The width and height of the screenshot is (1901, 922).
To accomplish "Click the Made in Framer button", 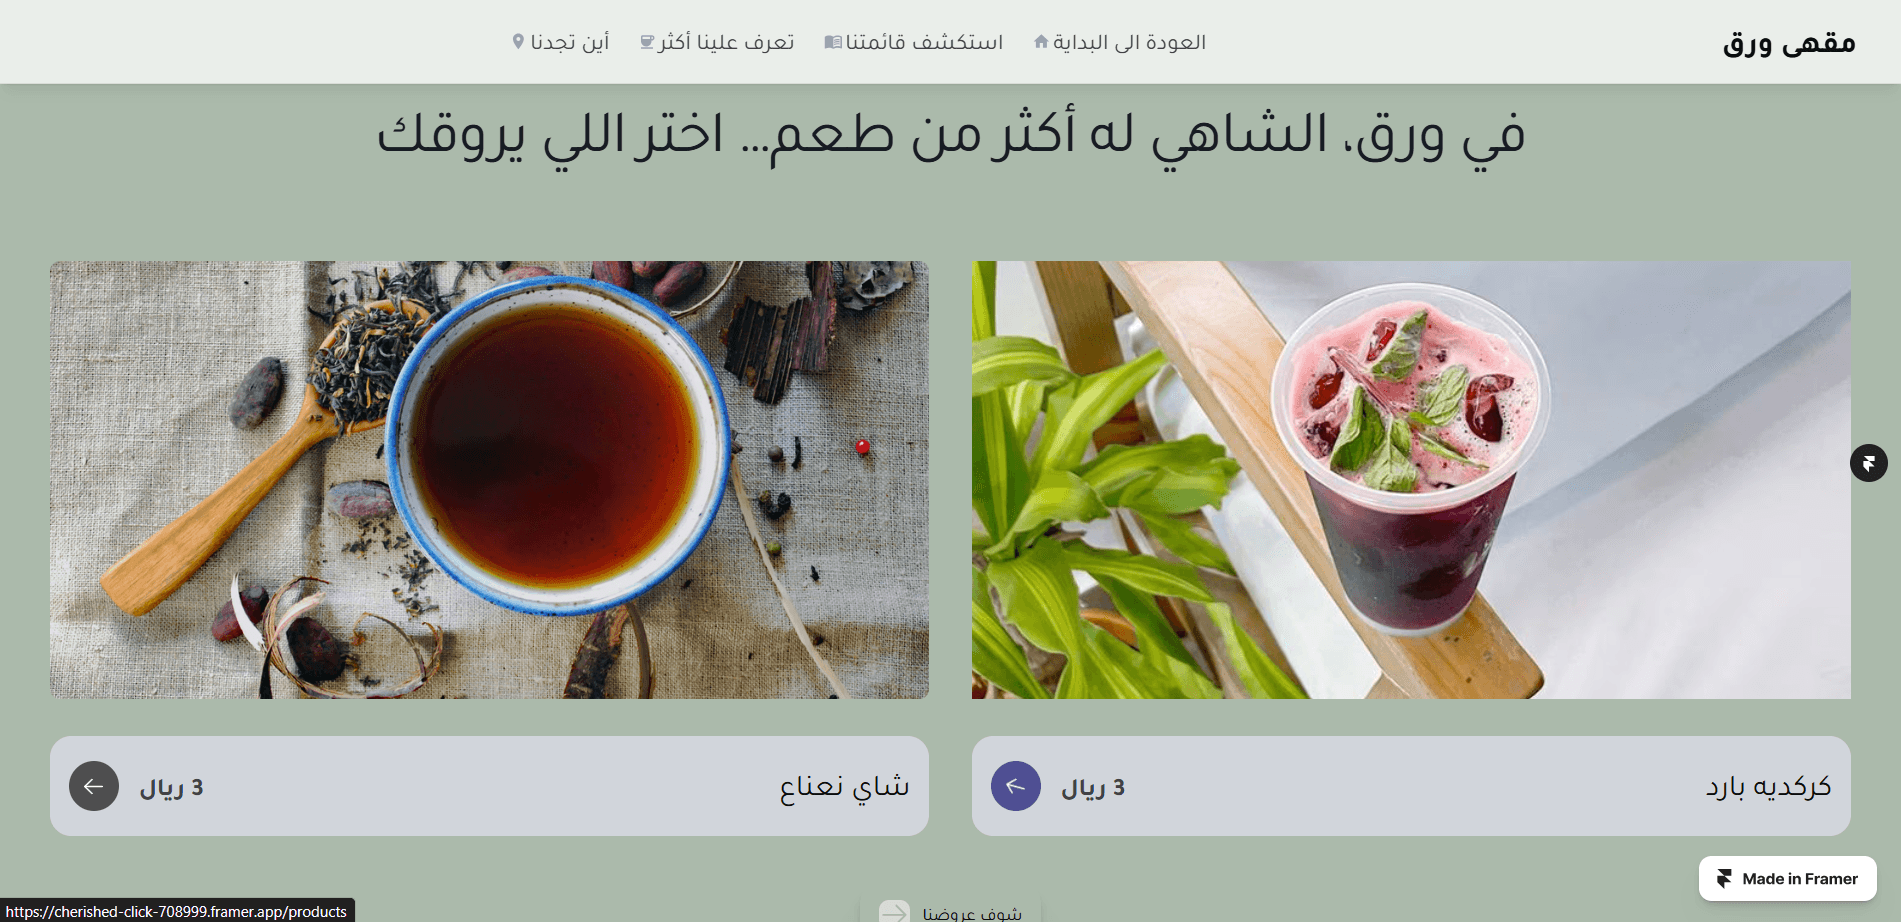I will pos(1788,878).
